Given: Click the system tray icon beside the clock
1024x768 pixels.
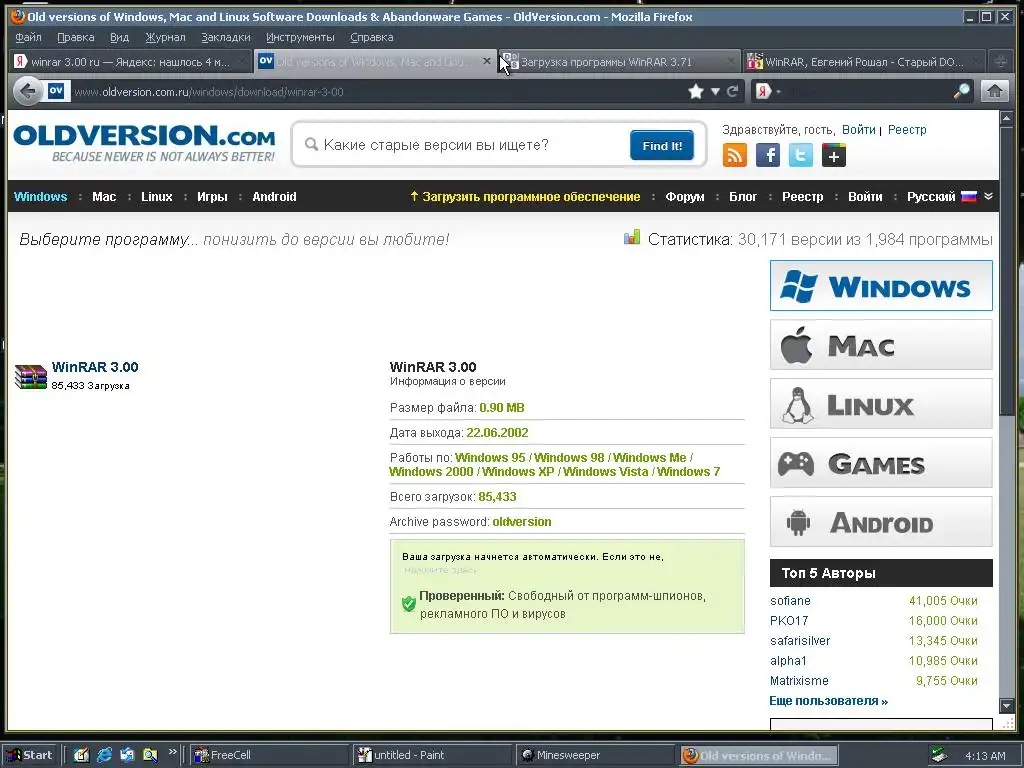Looking at the screenshot, I should 938,755.
